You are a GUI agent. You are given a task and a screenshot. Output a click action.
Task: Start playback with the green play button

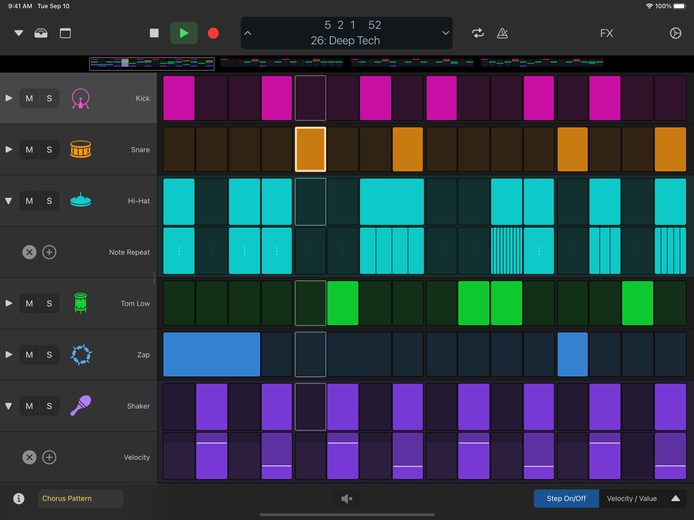184,33
